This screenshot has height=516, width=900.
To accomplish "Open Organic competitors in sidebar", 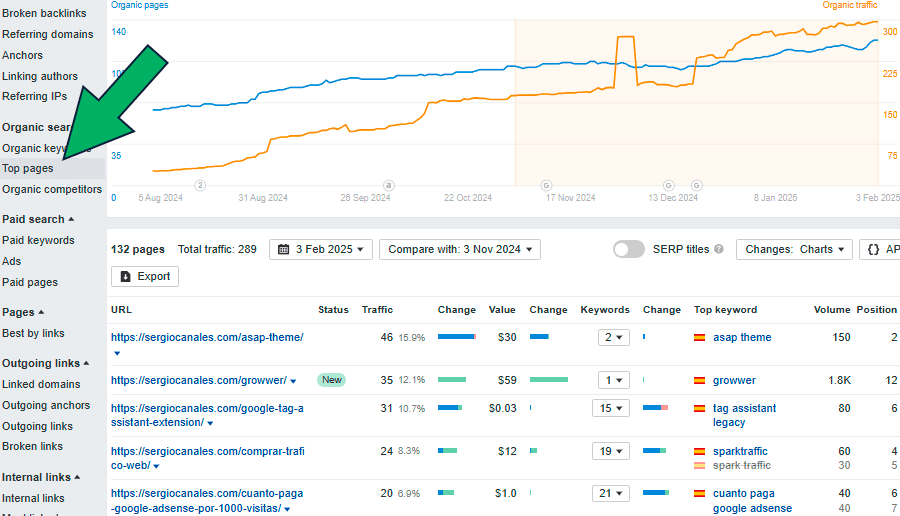I will pos(52,189).
